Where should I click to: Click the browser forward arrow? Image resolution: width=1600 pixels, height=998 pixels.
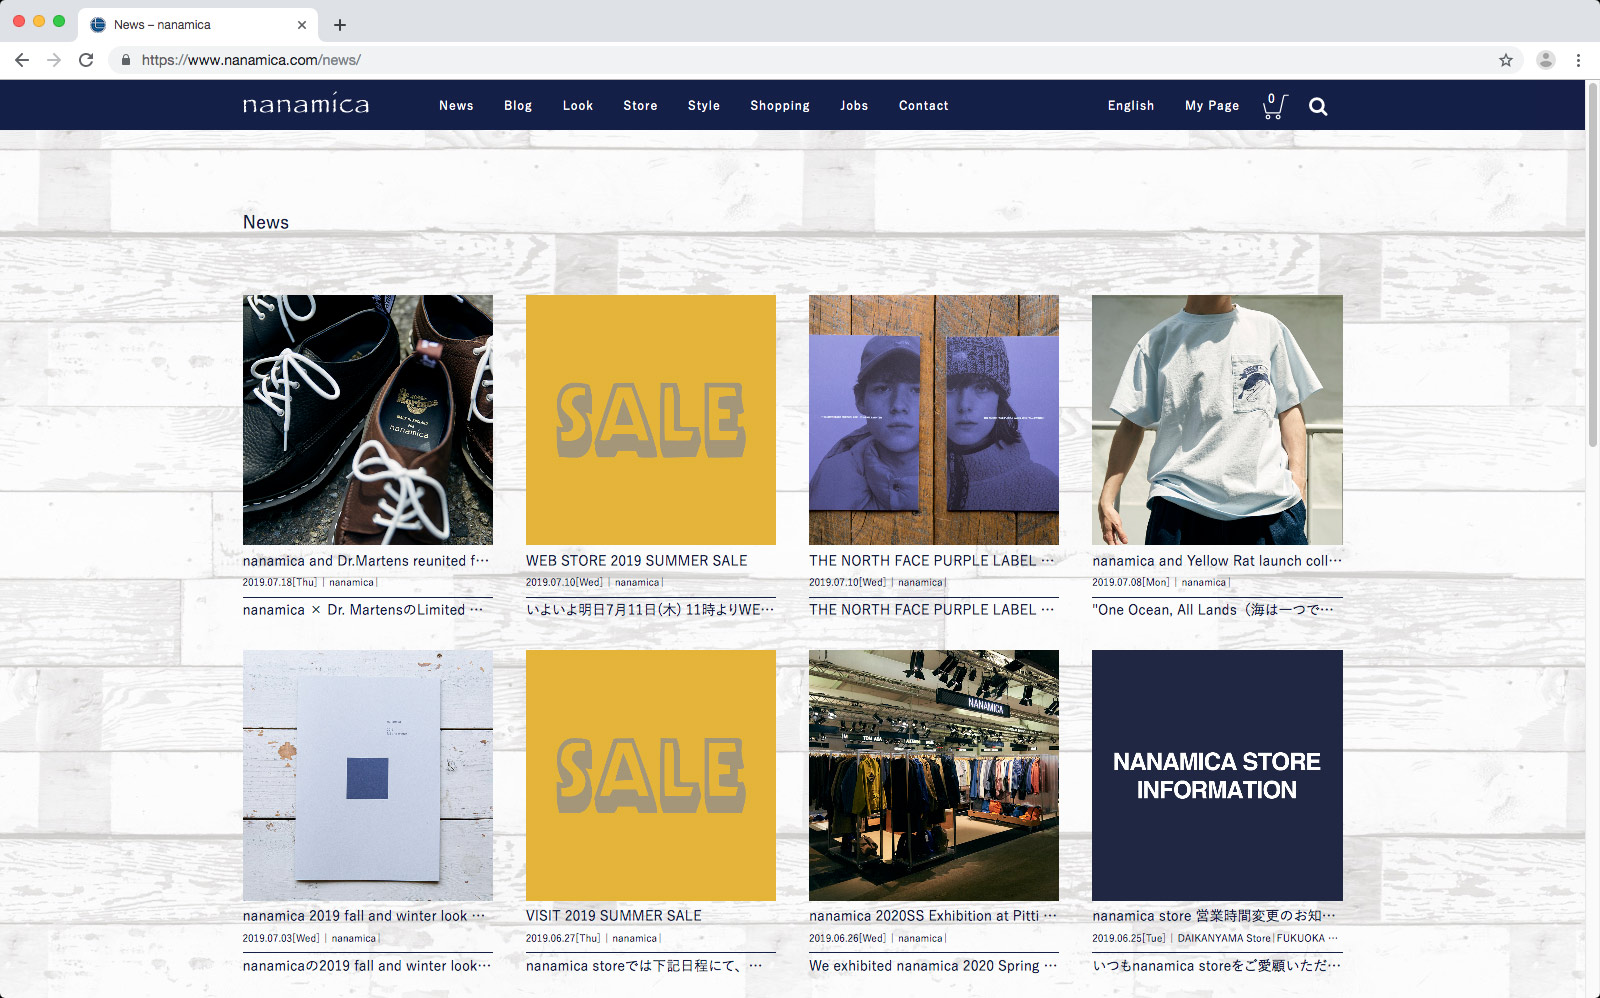click(54, 60)
